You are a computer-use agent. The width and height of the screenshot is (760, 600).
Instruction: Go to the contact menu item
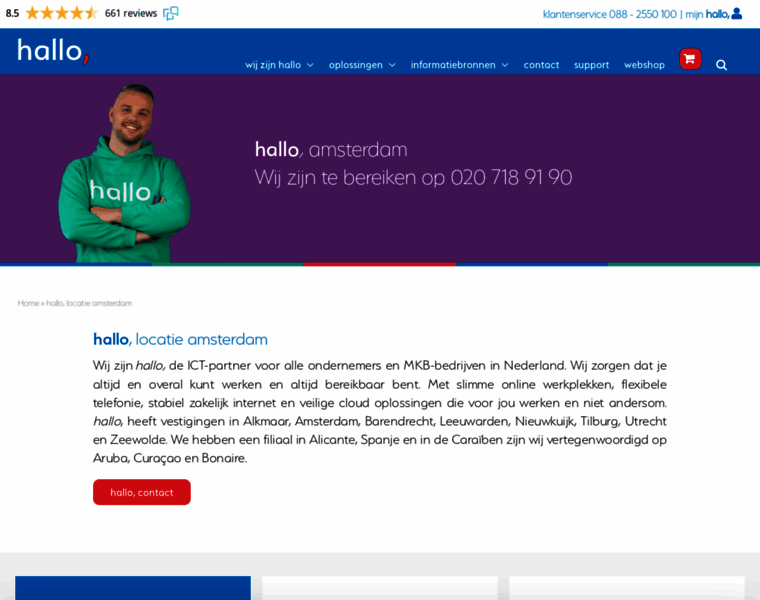tap(541, 65)
